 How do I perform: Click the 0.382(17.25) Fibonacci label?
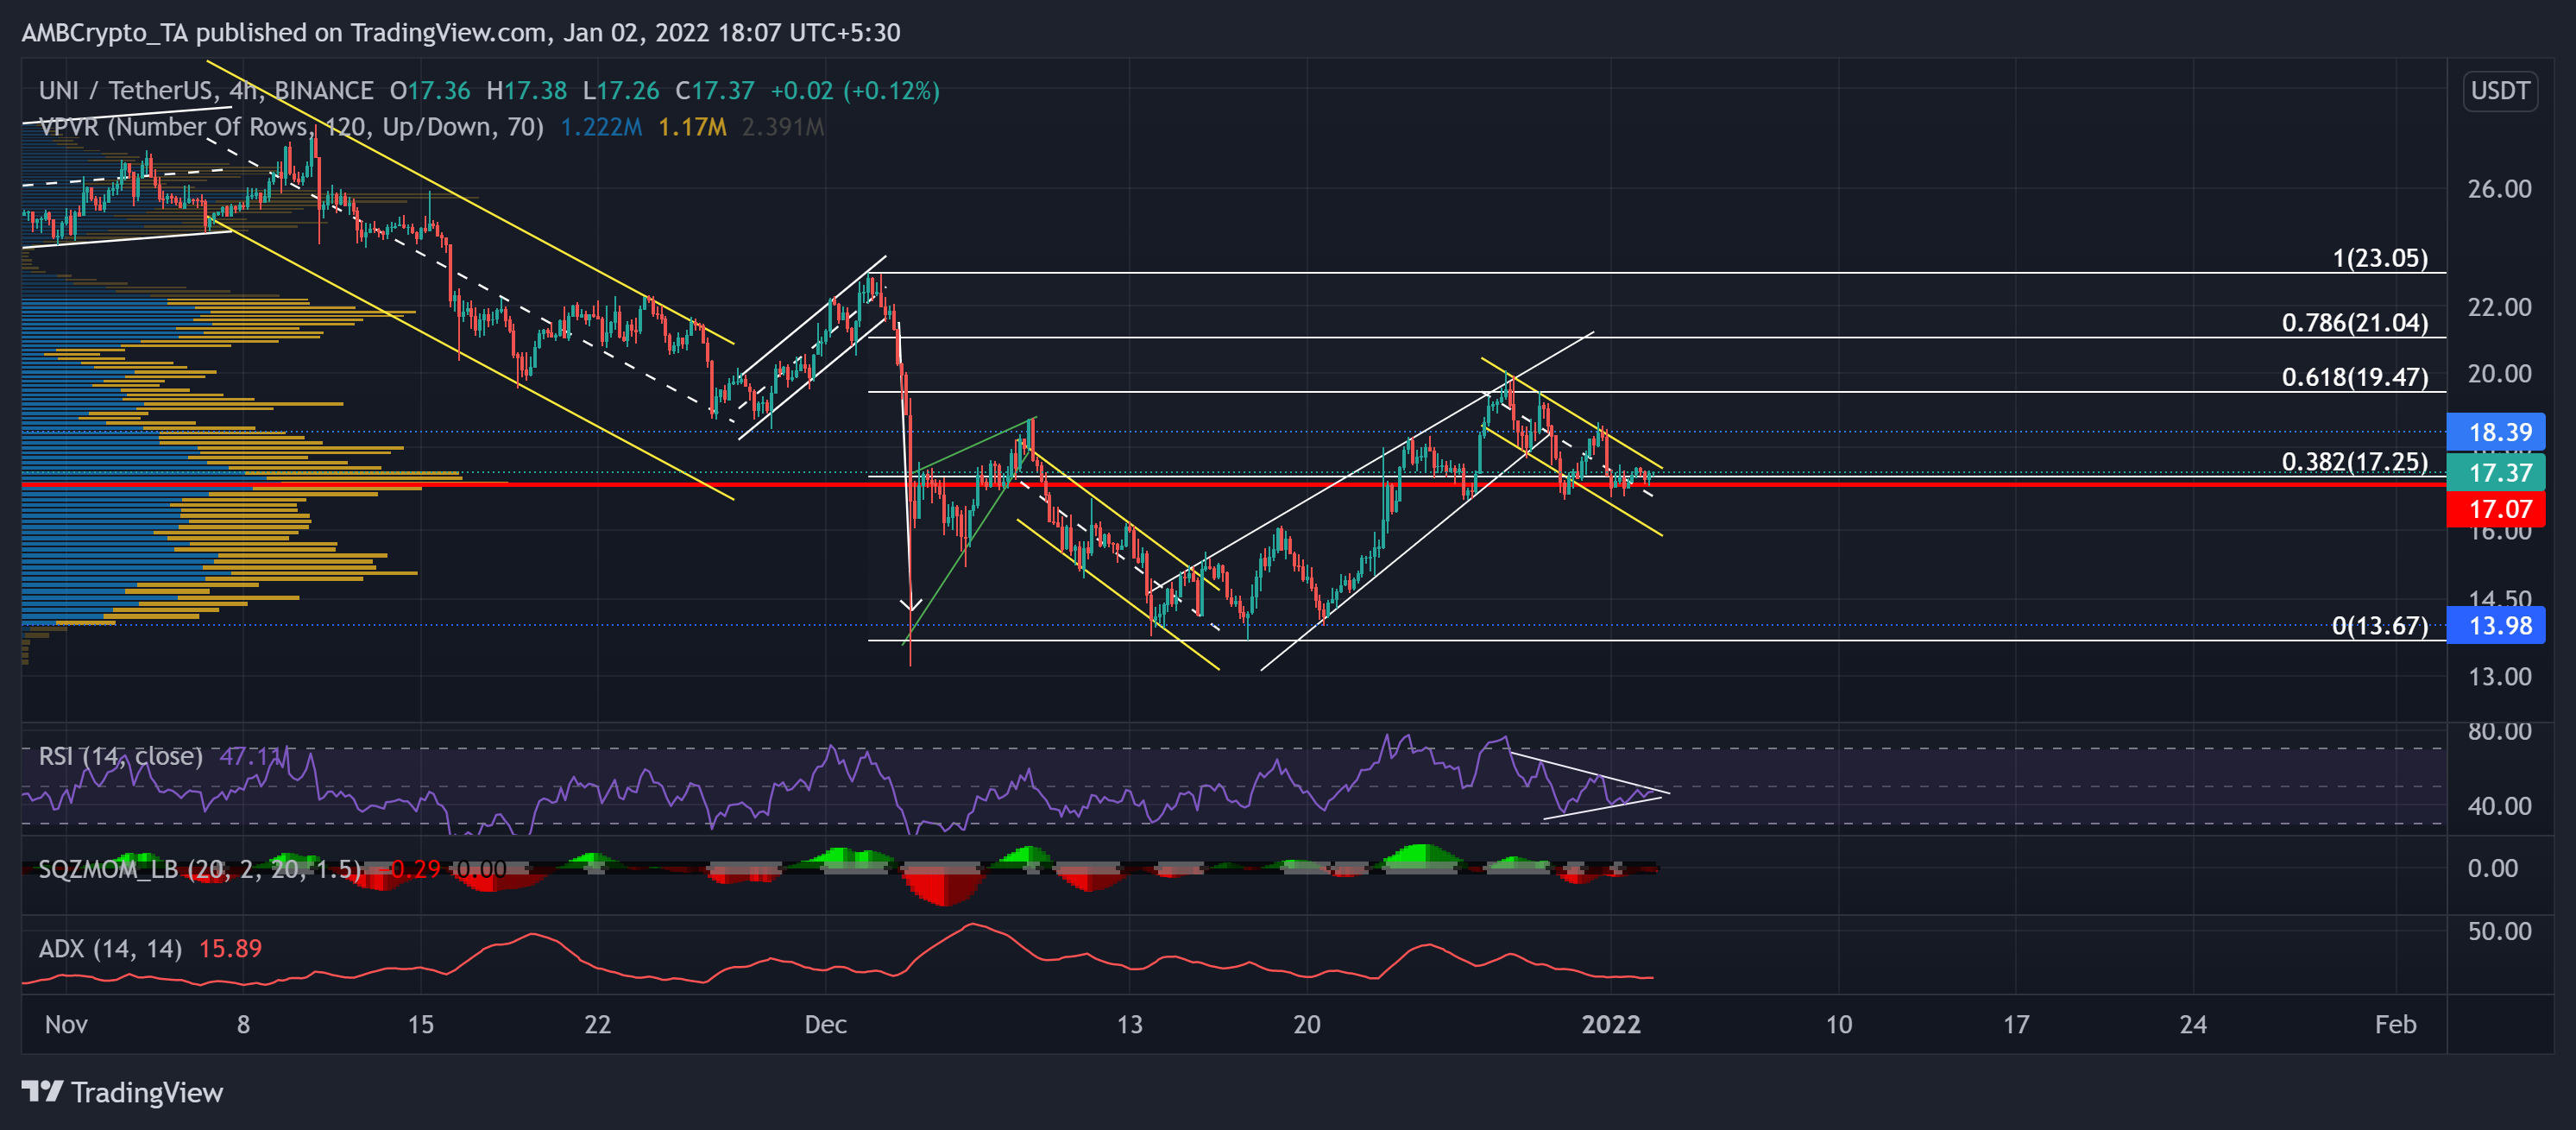point(2354,461)
